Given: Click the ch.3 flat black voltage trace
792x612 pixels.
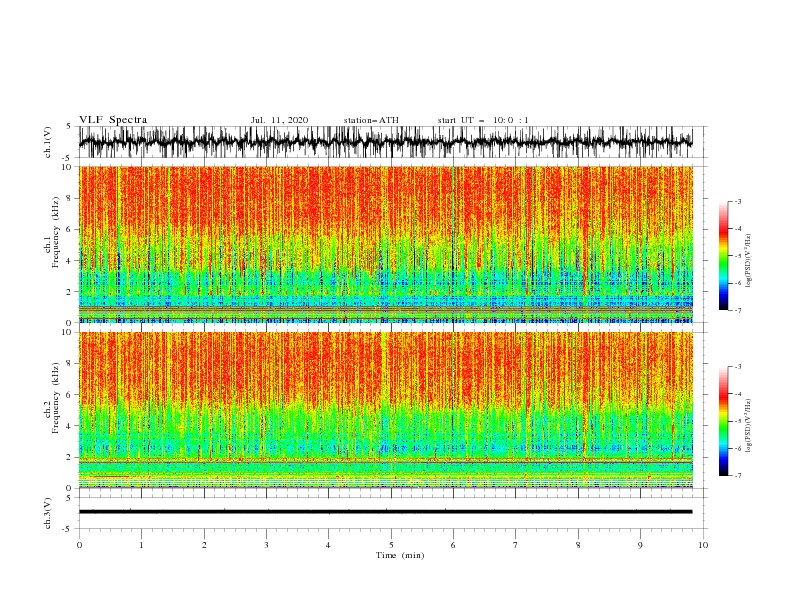Looking at the screenshot, I should (x=385, y=512).
